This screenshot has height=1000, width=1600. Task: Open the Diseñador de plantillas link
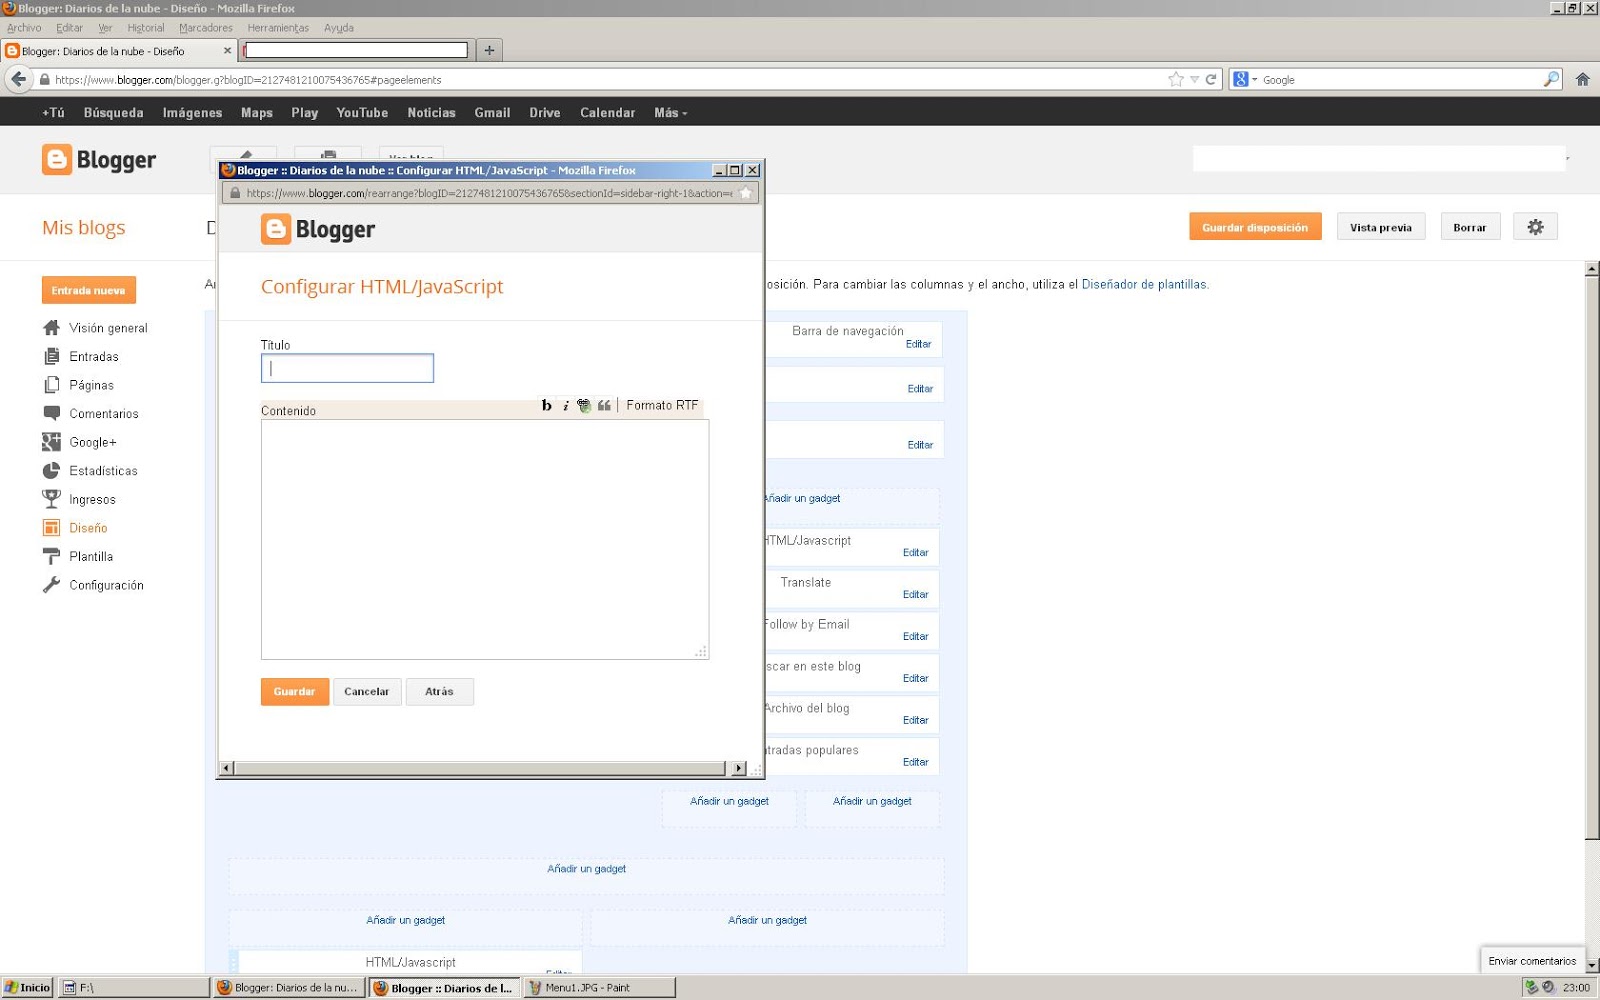tap(1144, 284)
